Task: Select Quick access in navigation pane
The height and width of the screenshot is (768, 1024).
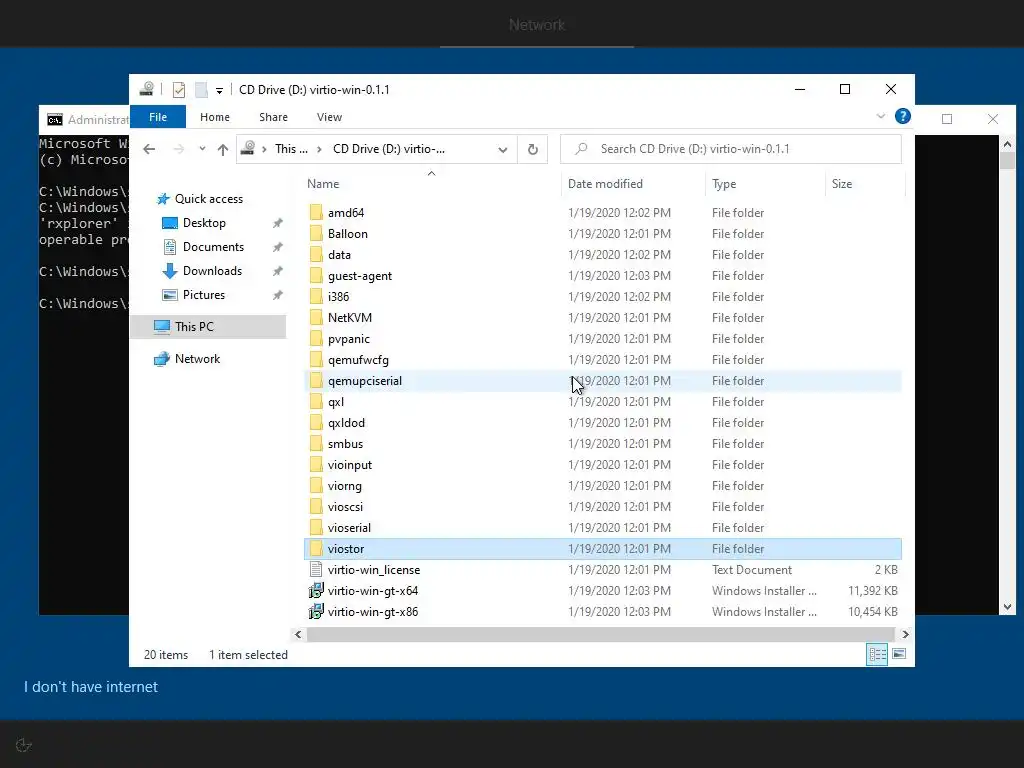Action: (x=208, y=199)
